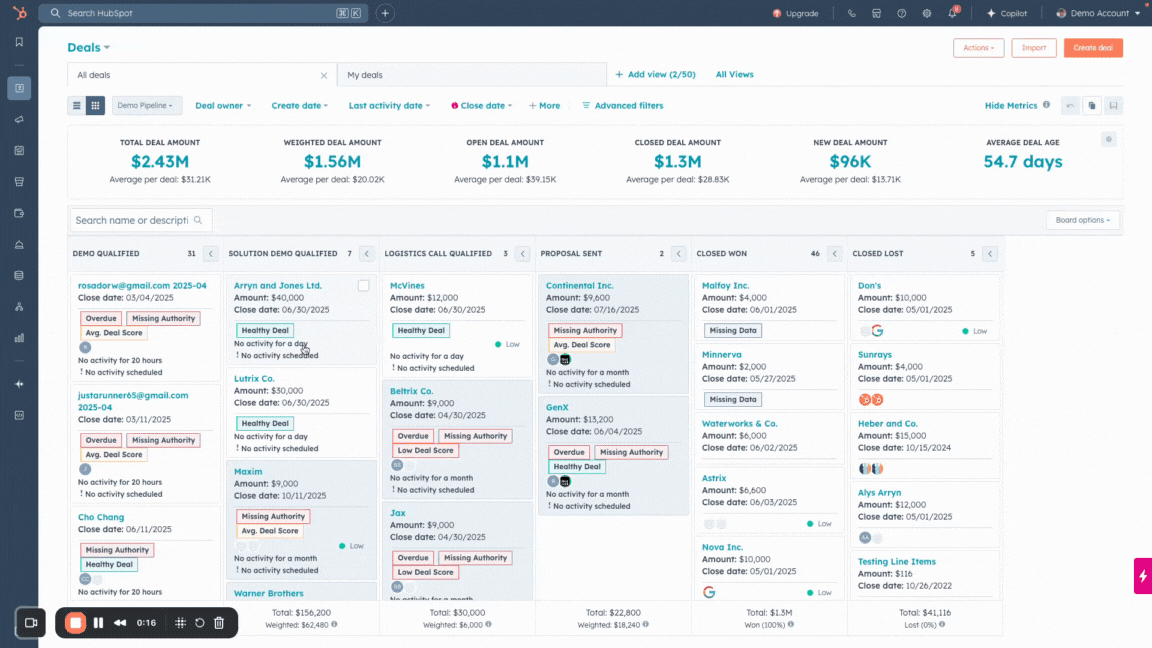Open the Create date filter
This screenshot has width=1152, height=648.
point(300,106)
